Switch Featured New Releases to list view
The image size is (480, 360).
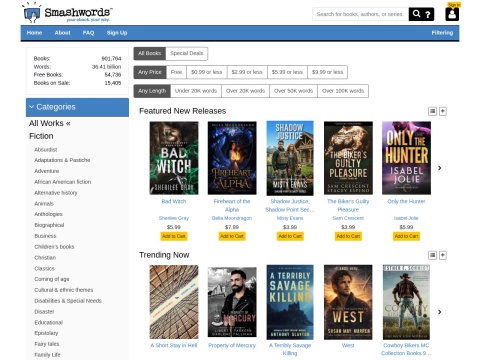[432, 111]
